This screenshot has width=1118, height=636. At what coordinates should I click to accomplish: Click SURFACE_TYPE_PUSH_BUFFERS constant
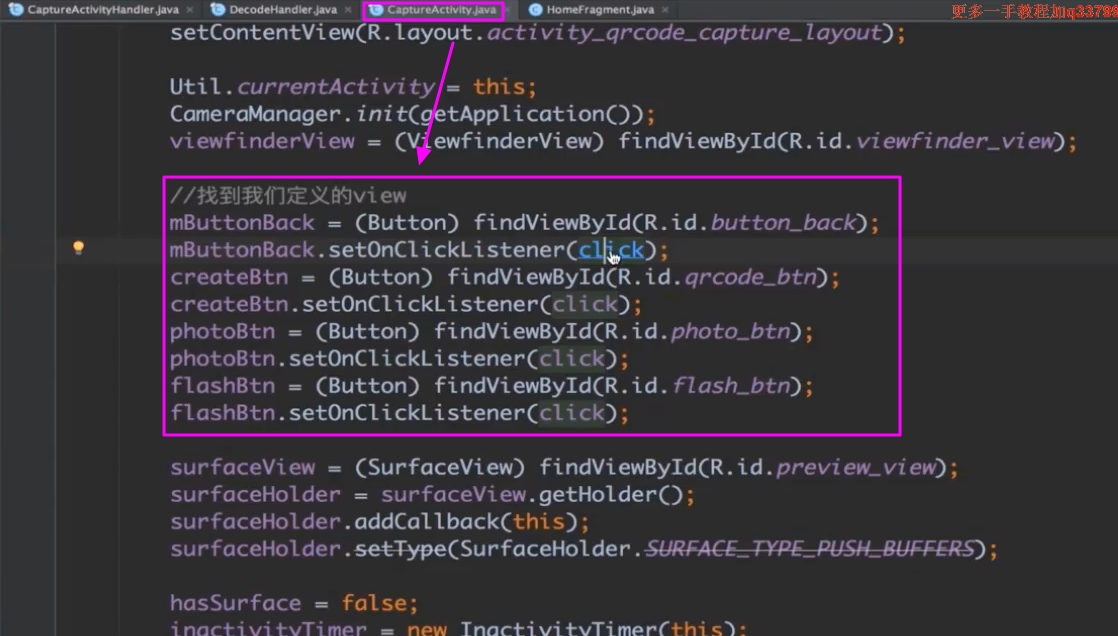tap(810, 548)
